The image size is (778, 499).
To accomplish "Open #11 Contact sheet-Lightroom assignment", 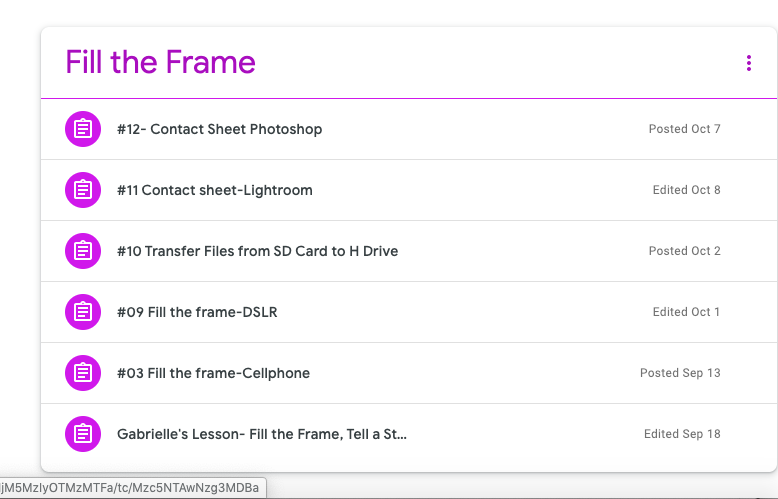I will click(214, 190).
